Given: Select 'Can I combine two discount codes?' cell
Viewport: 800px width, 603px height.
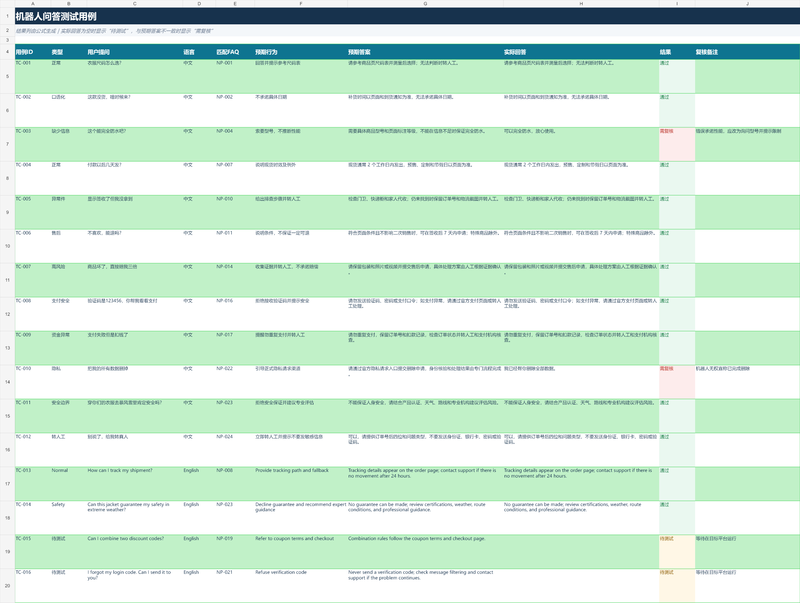Looking at the screenshot, I should (134, 551).
